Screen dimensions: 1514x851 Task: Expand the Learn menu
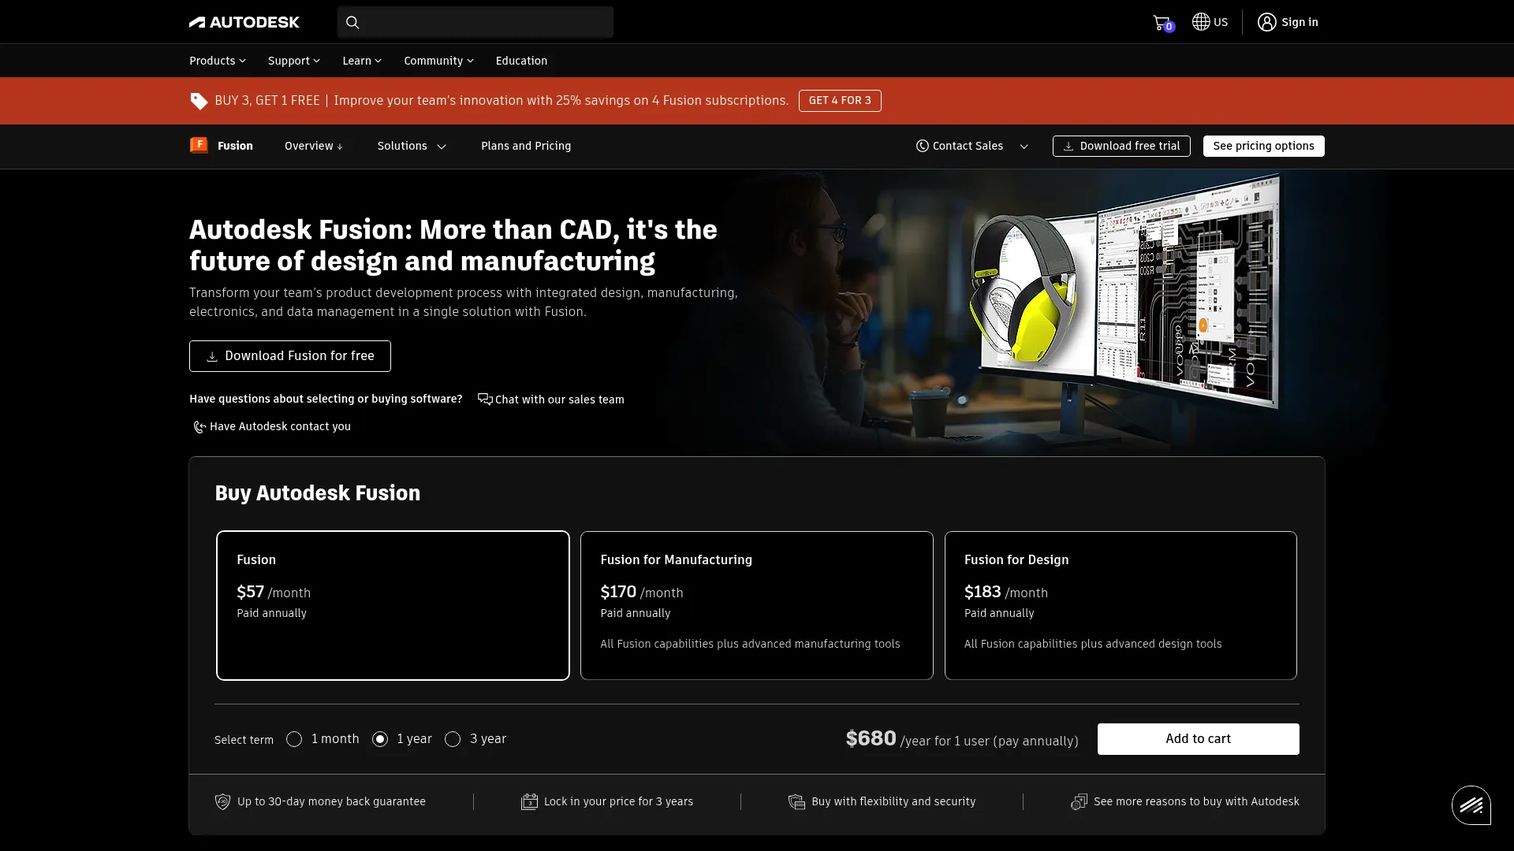362,61
